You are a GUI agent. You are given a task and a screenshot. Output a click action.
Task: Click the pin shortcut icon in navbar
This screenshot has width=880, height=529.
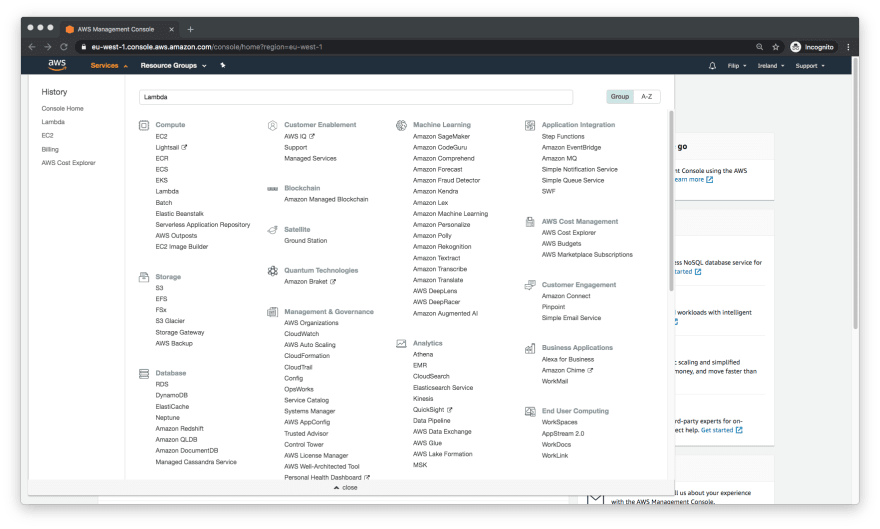[223, 66]
